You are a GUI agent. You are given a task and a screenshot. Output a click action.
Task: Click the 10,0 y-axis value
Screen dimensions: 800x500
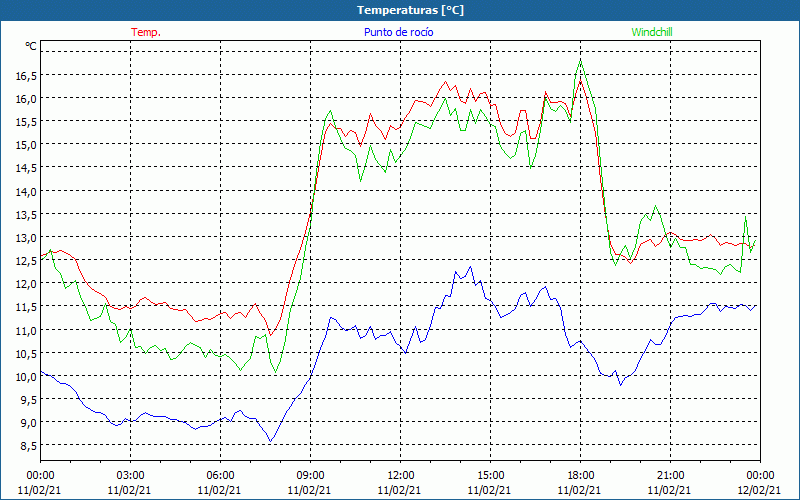tap(27, 377)
